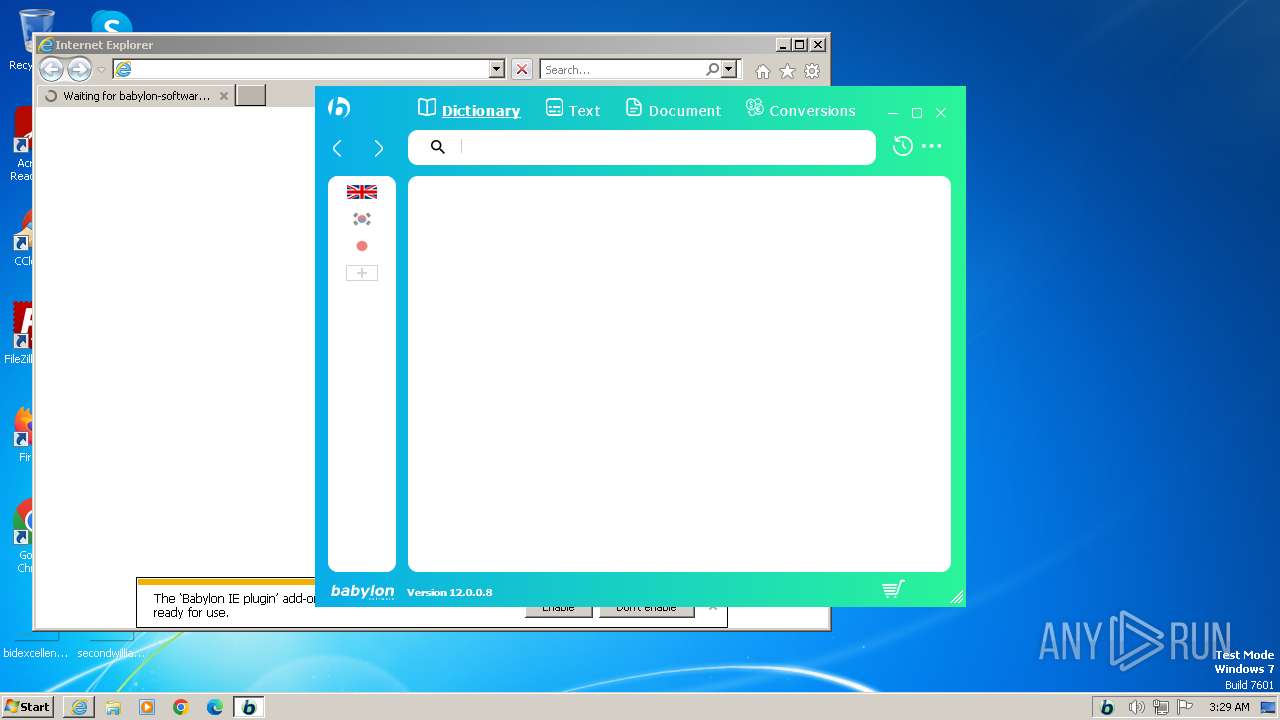Go back with the left arrow in Babylon
Image resolution: width=1280 pixels, height=720 pixels.
click(x=337, y=148)
